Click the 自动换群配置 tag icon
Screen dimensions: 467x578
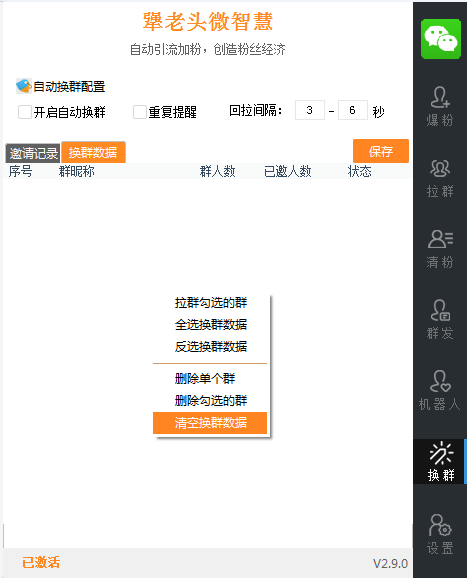click(x=23, y=86)
